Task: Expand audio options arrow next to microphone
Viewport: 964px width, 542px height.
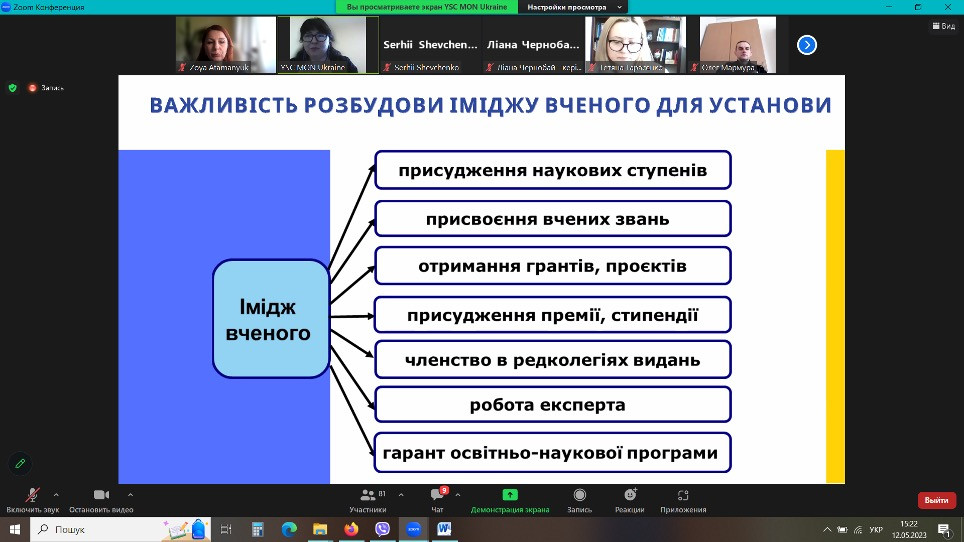Action: (56, 494)
